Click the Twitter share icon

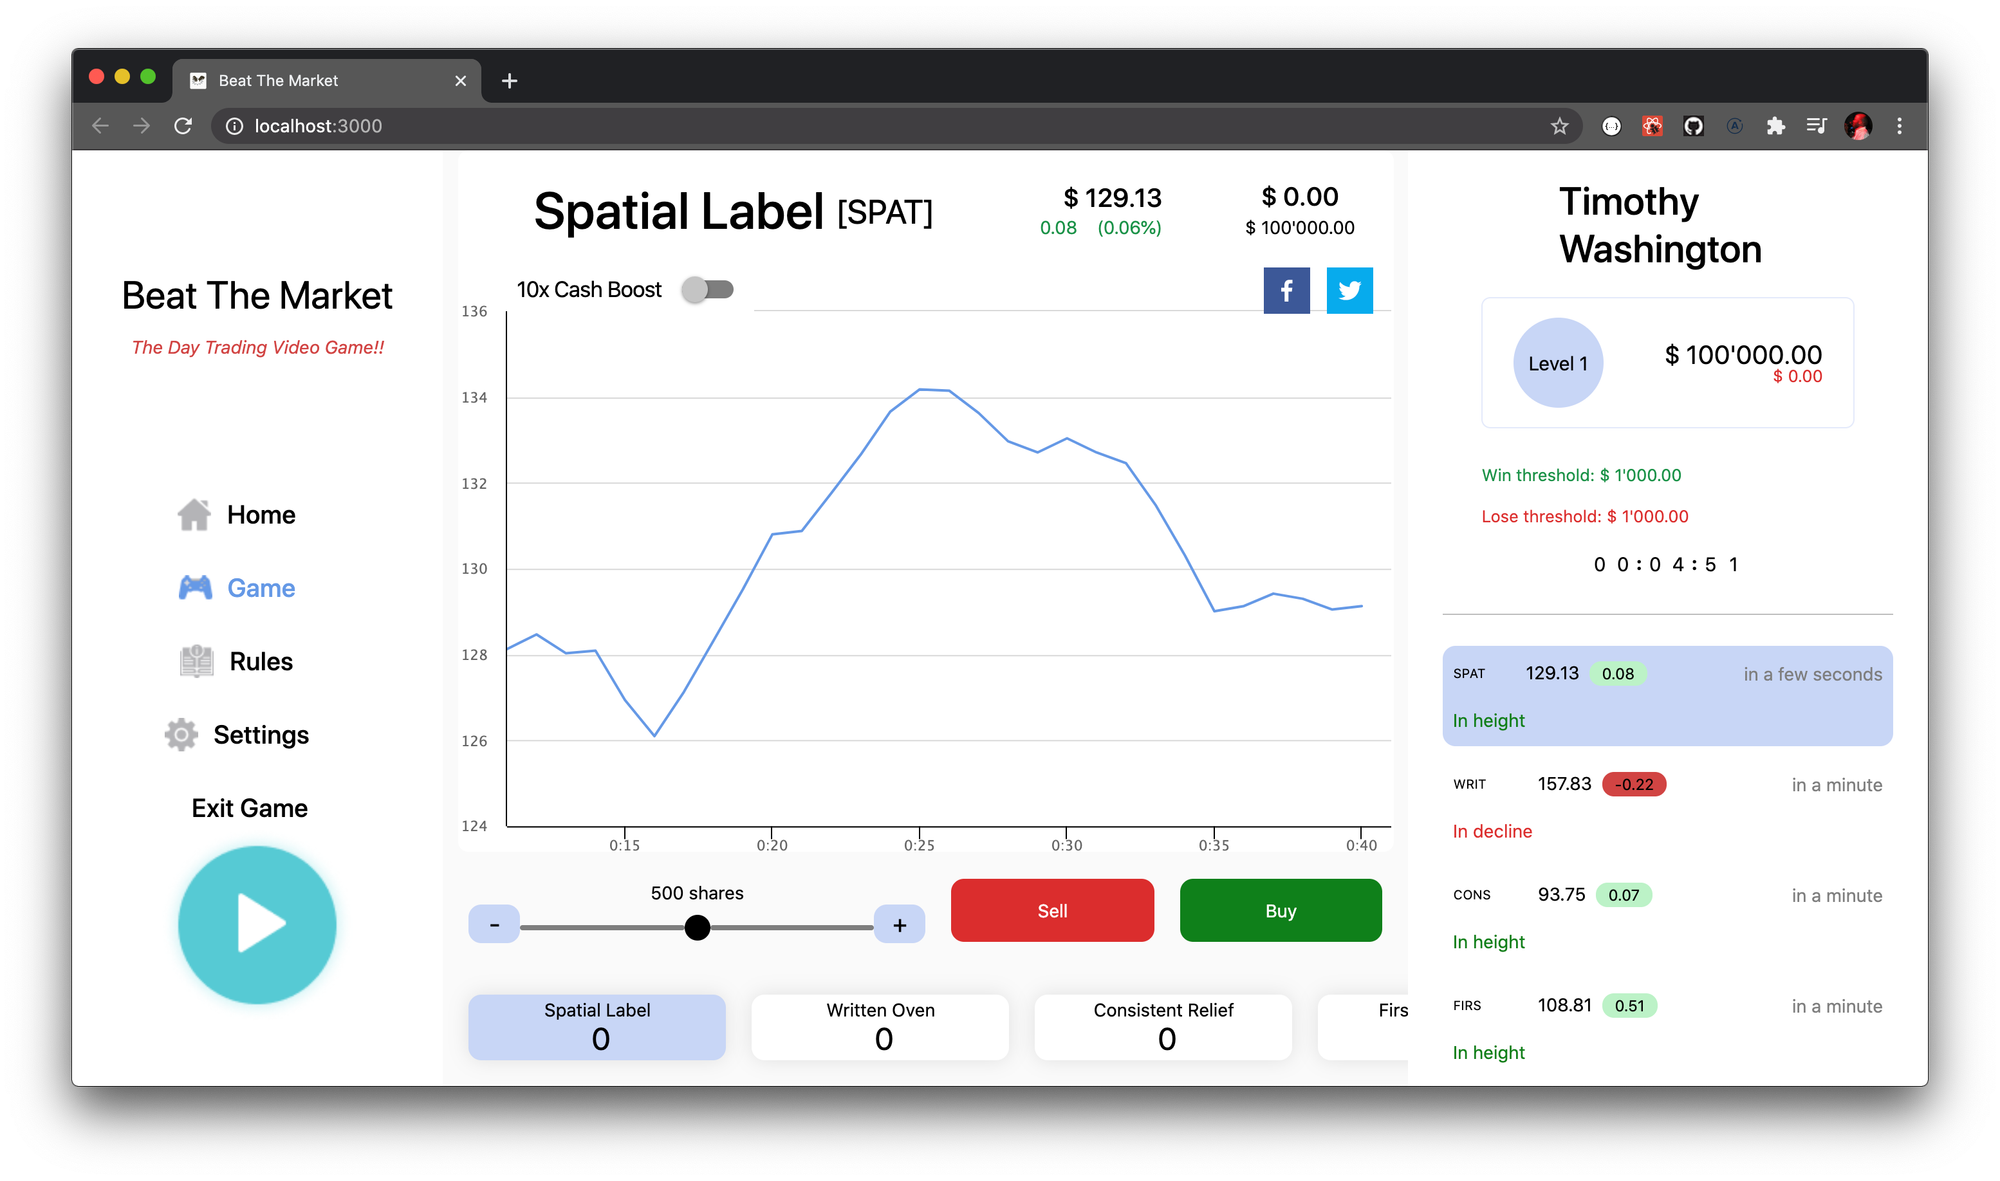(1349, 290)
